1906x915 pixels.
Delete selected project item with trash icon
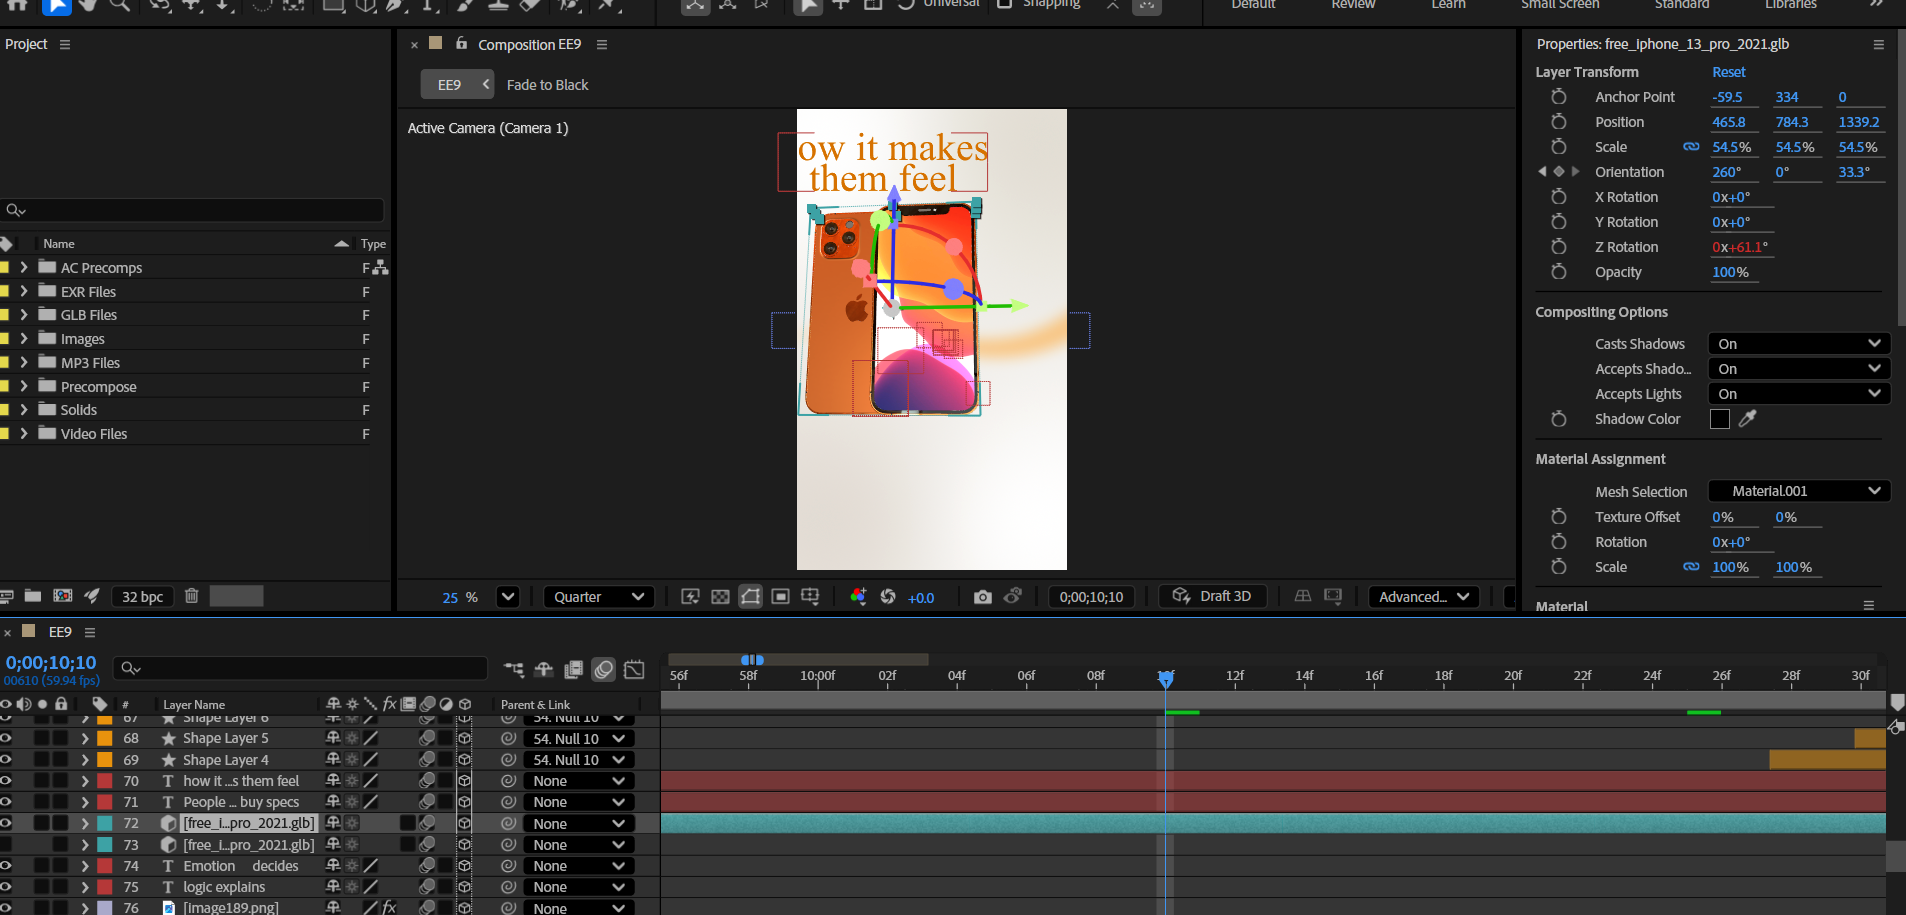pyautogui.click(x=192, y=596)
